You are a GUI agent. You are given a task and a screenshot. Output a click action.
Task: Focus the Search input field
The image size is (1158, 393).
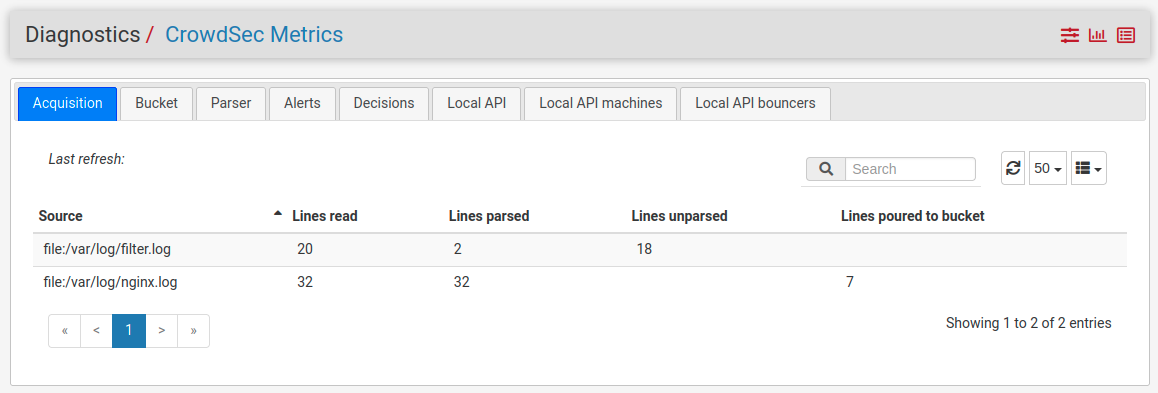tap(910, 169)
